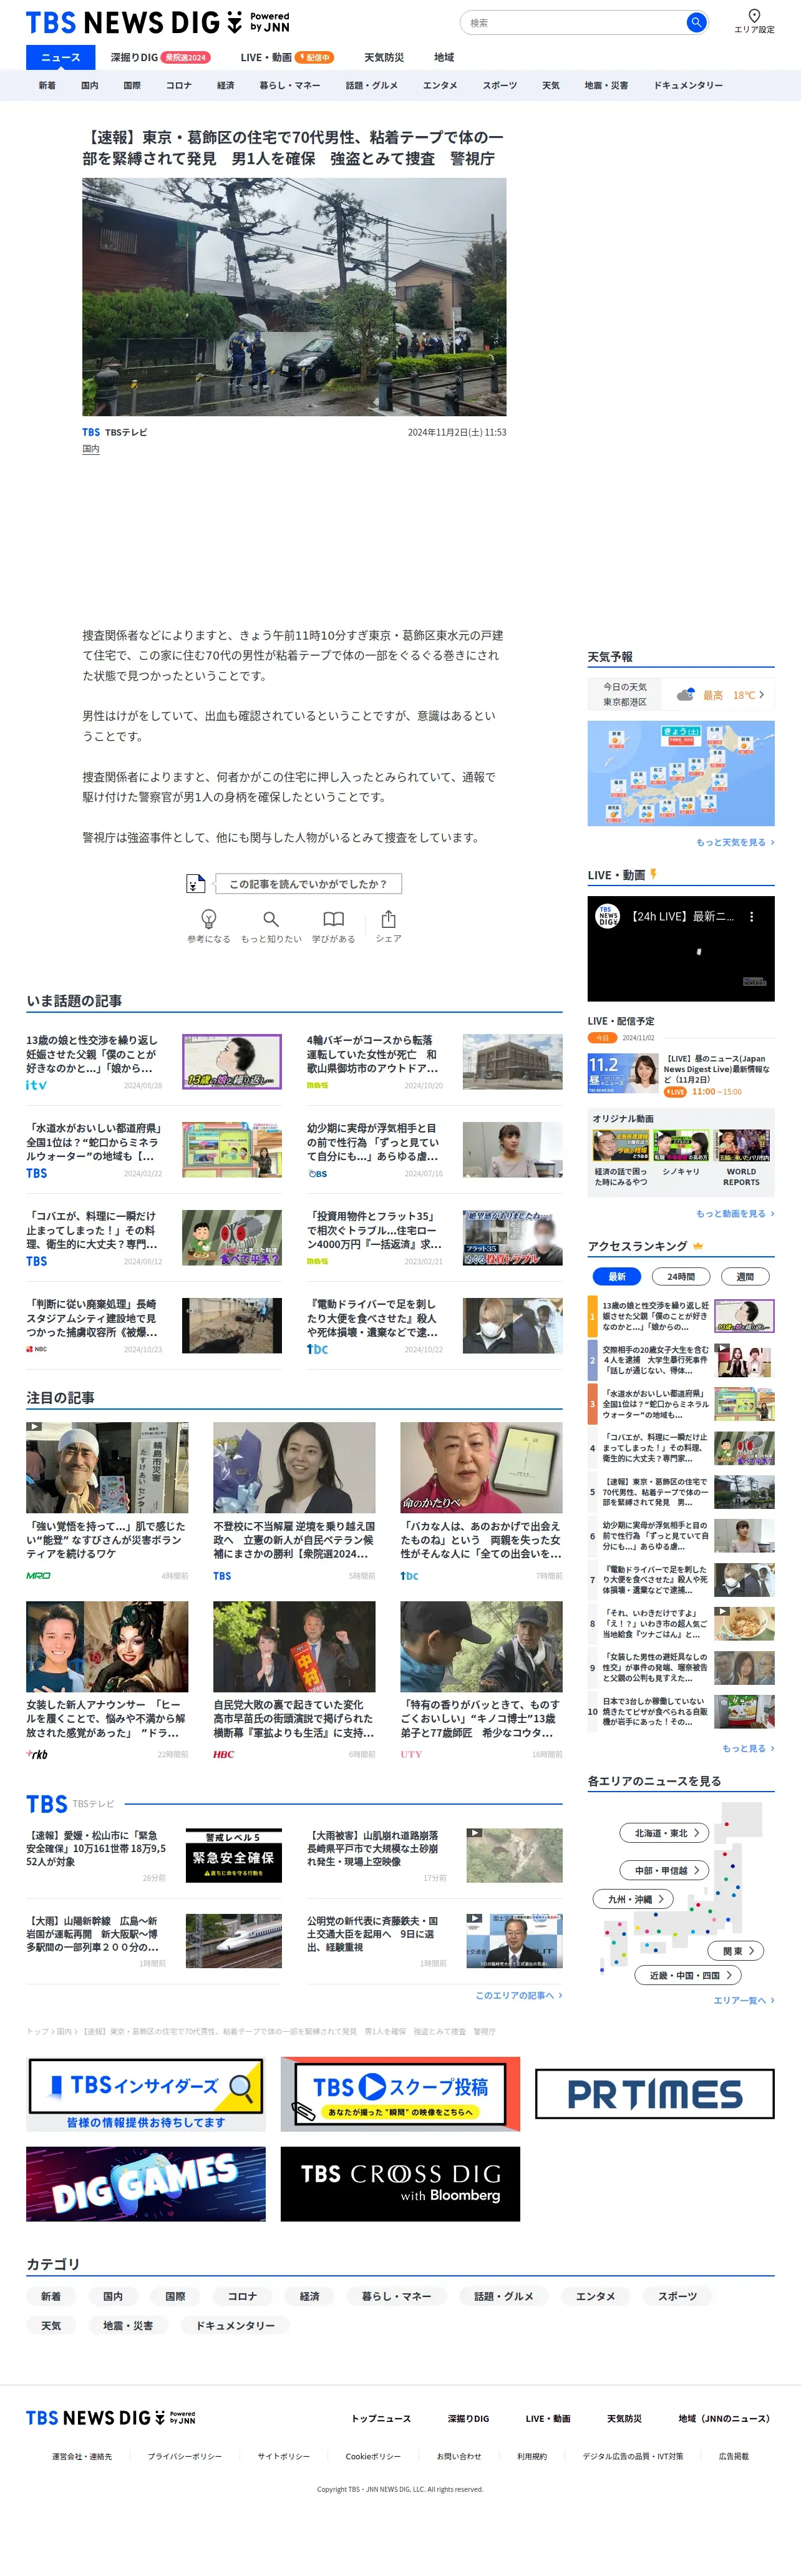Open もっと動画を見る link

pyautogui.click(x=735, y=1214)
